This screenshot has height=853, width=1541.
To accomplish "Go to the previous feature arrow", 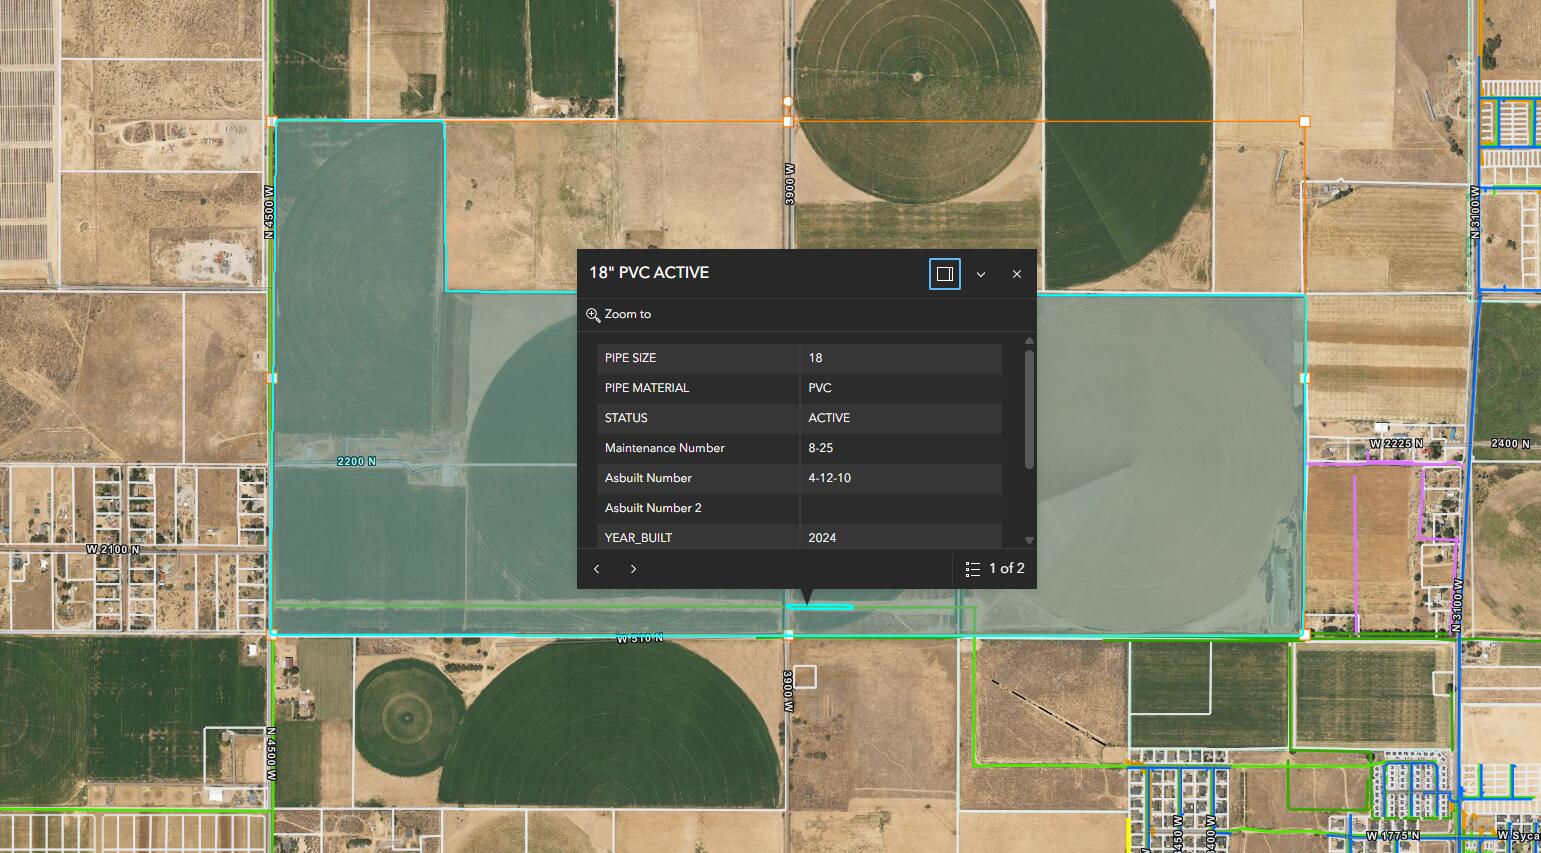I will click(x=597, y=569).
